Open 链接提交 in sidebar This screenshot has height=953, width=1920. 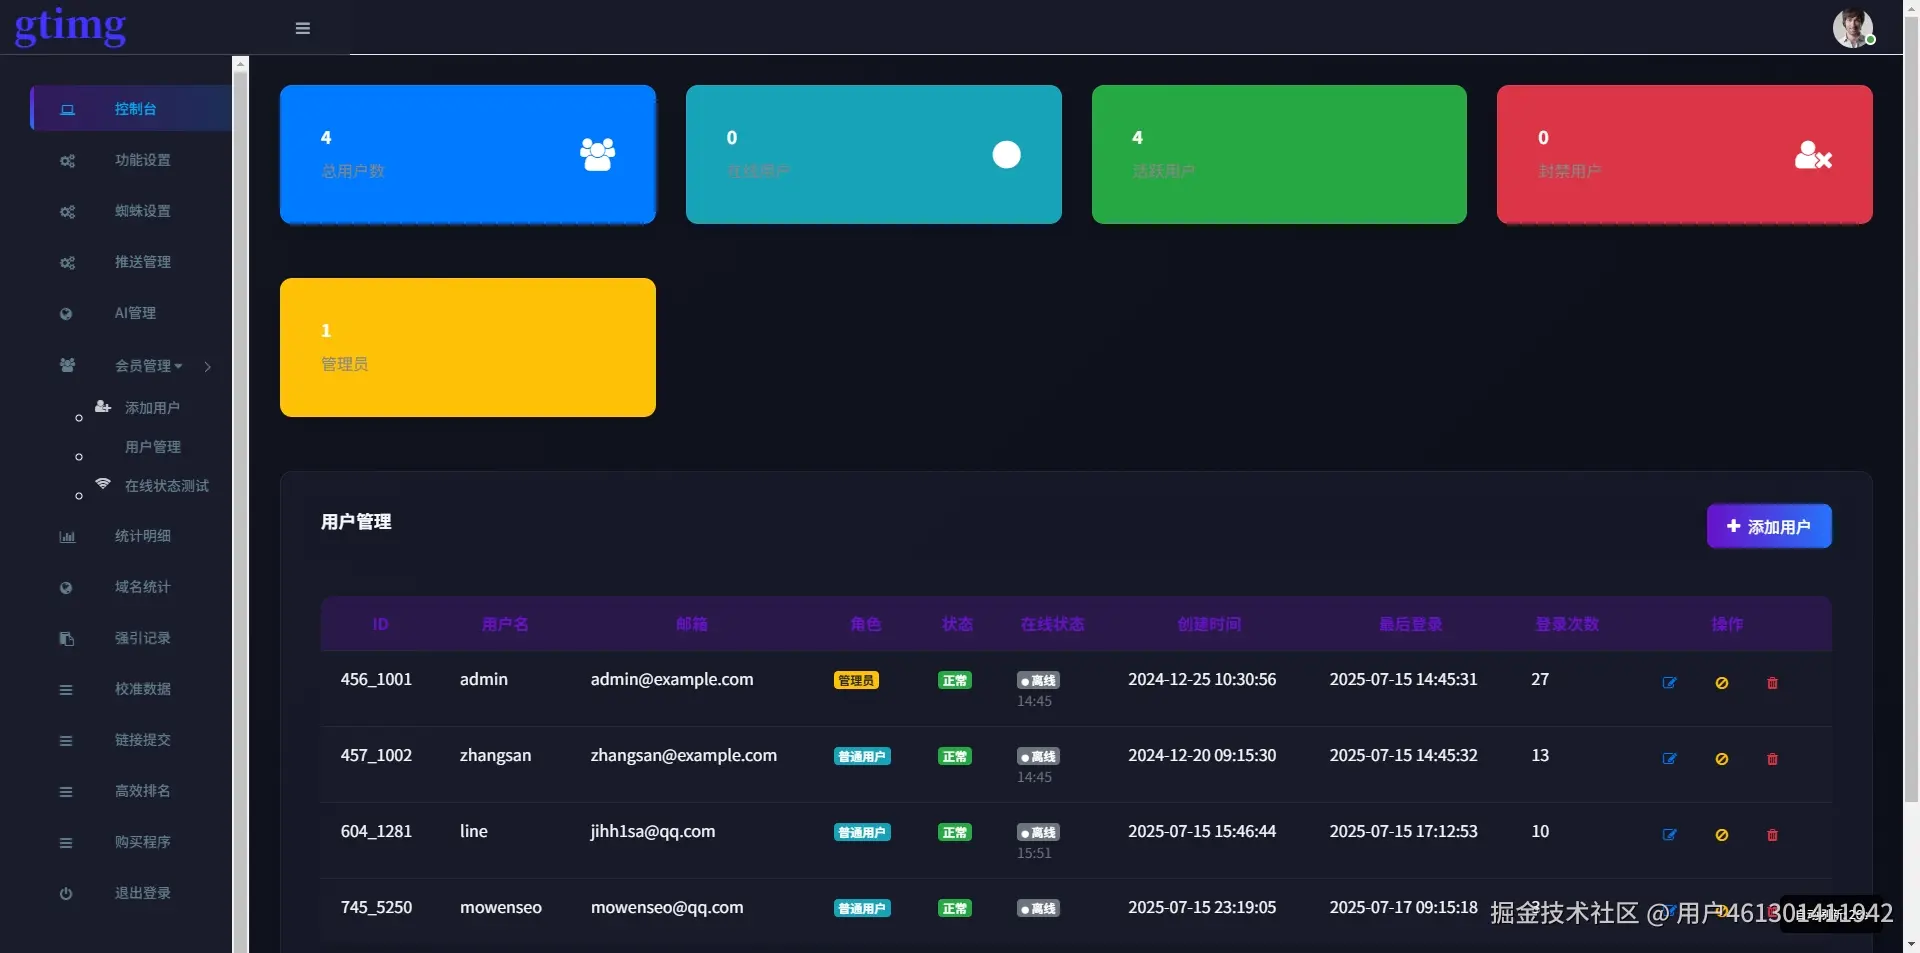(x=142, y=740)
